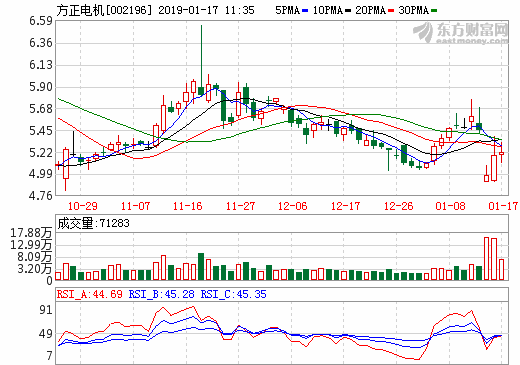Viewport: 520px width, 365px height.
Task: Click the 12-26 date axis label
Action: 398,206
